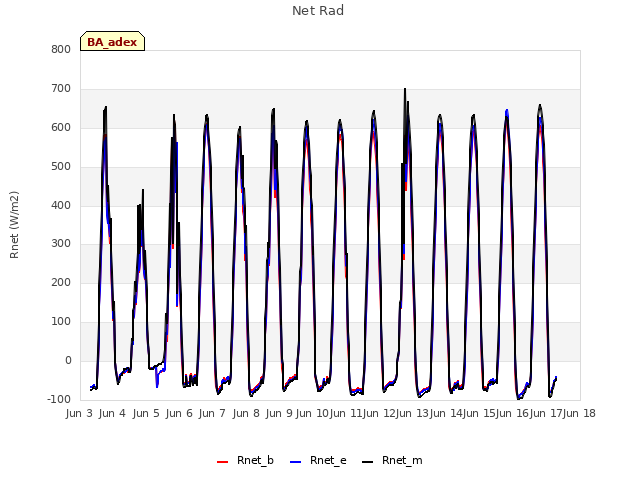Click the 800 y-axis tick label
The width and height of the screenshot is (640, 480).
tap(61, 50)
